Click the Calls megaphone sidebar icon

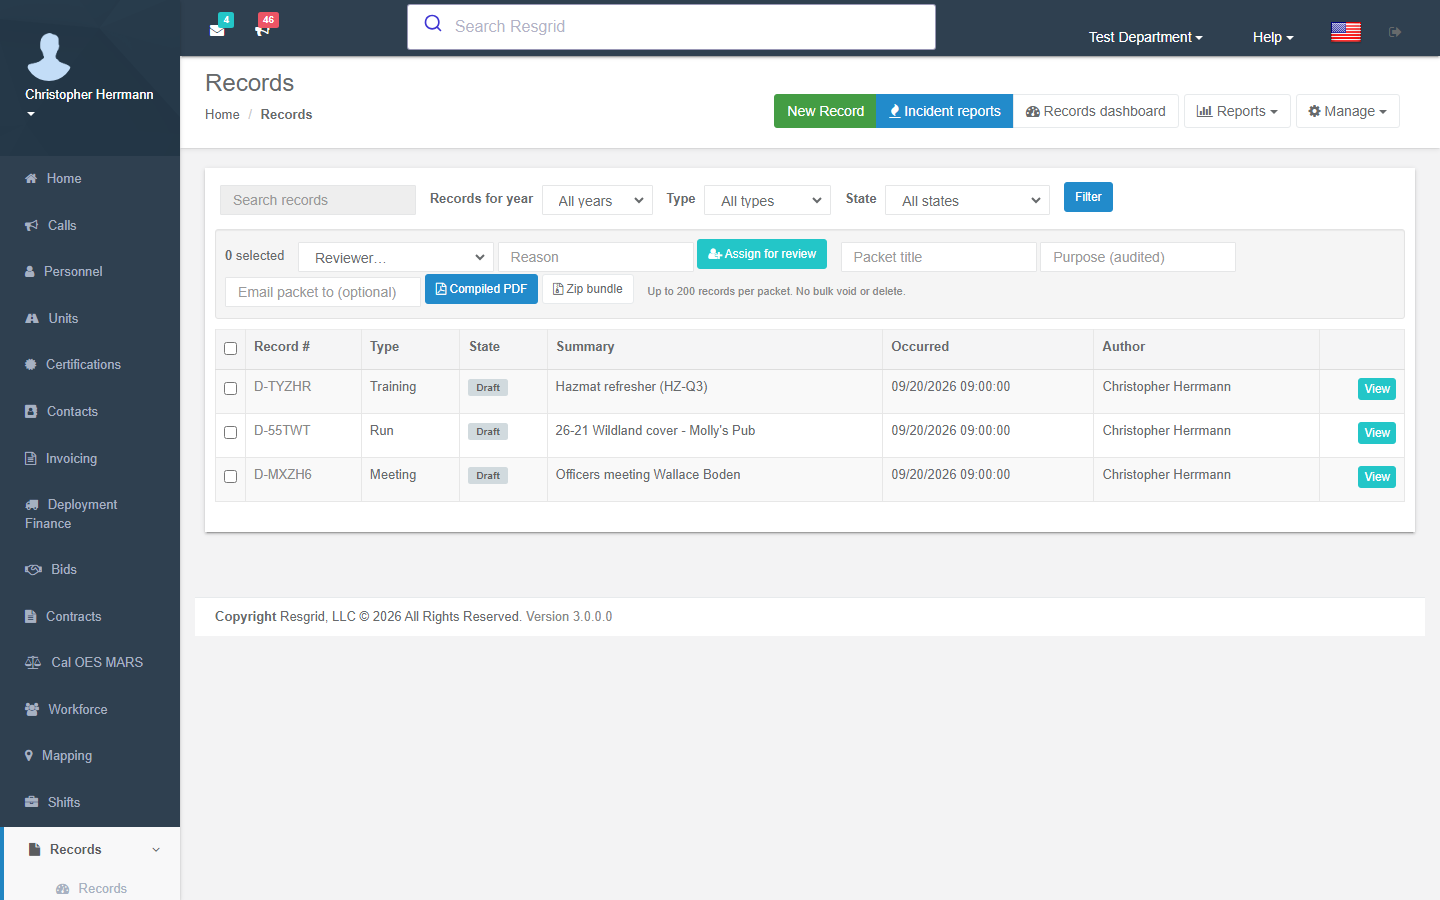coord(32,225)
